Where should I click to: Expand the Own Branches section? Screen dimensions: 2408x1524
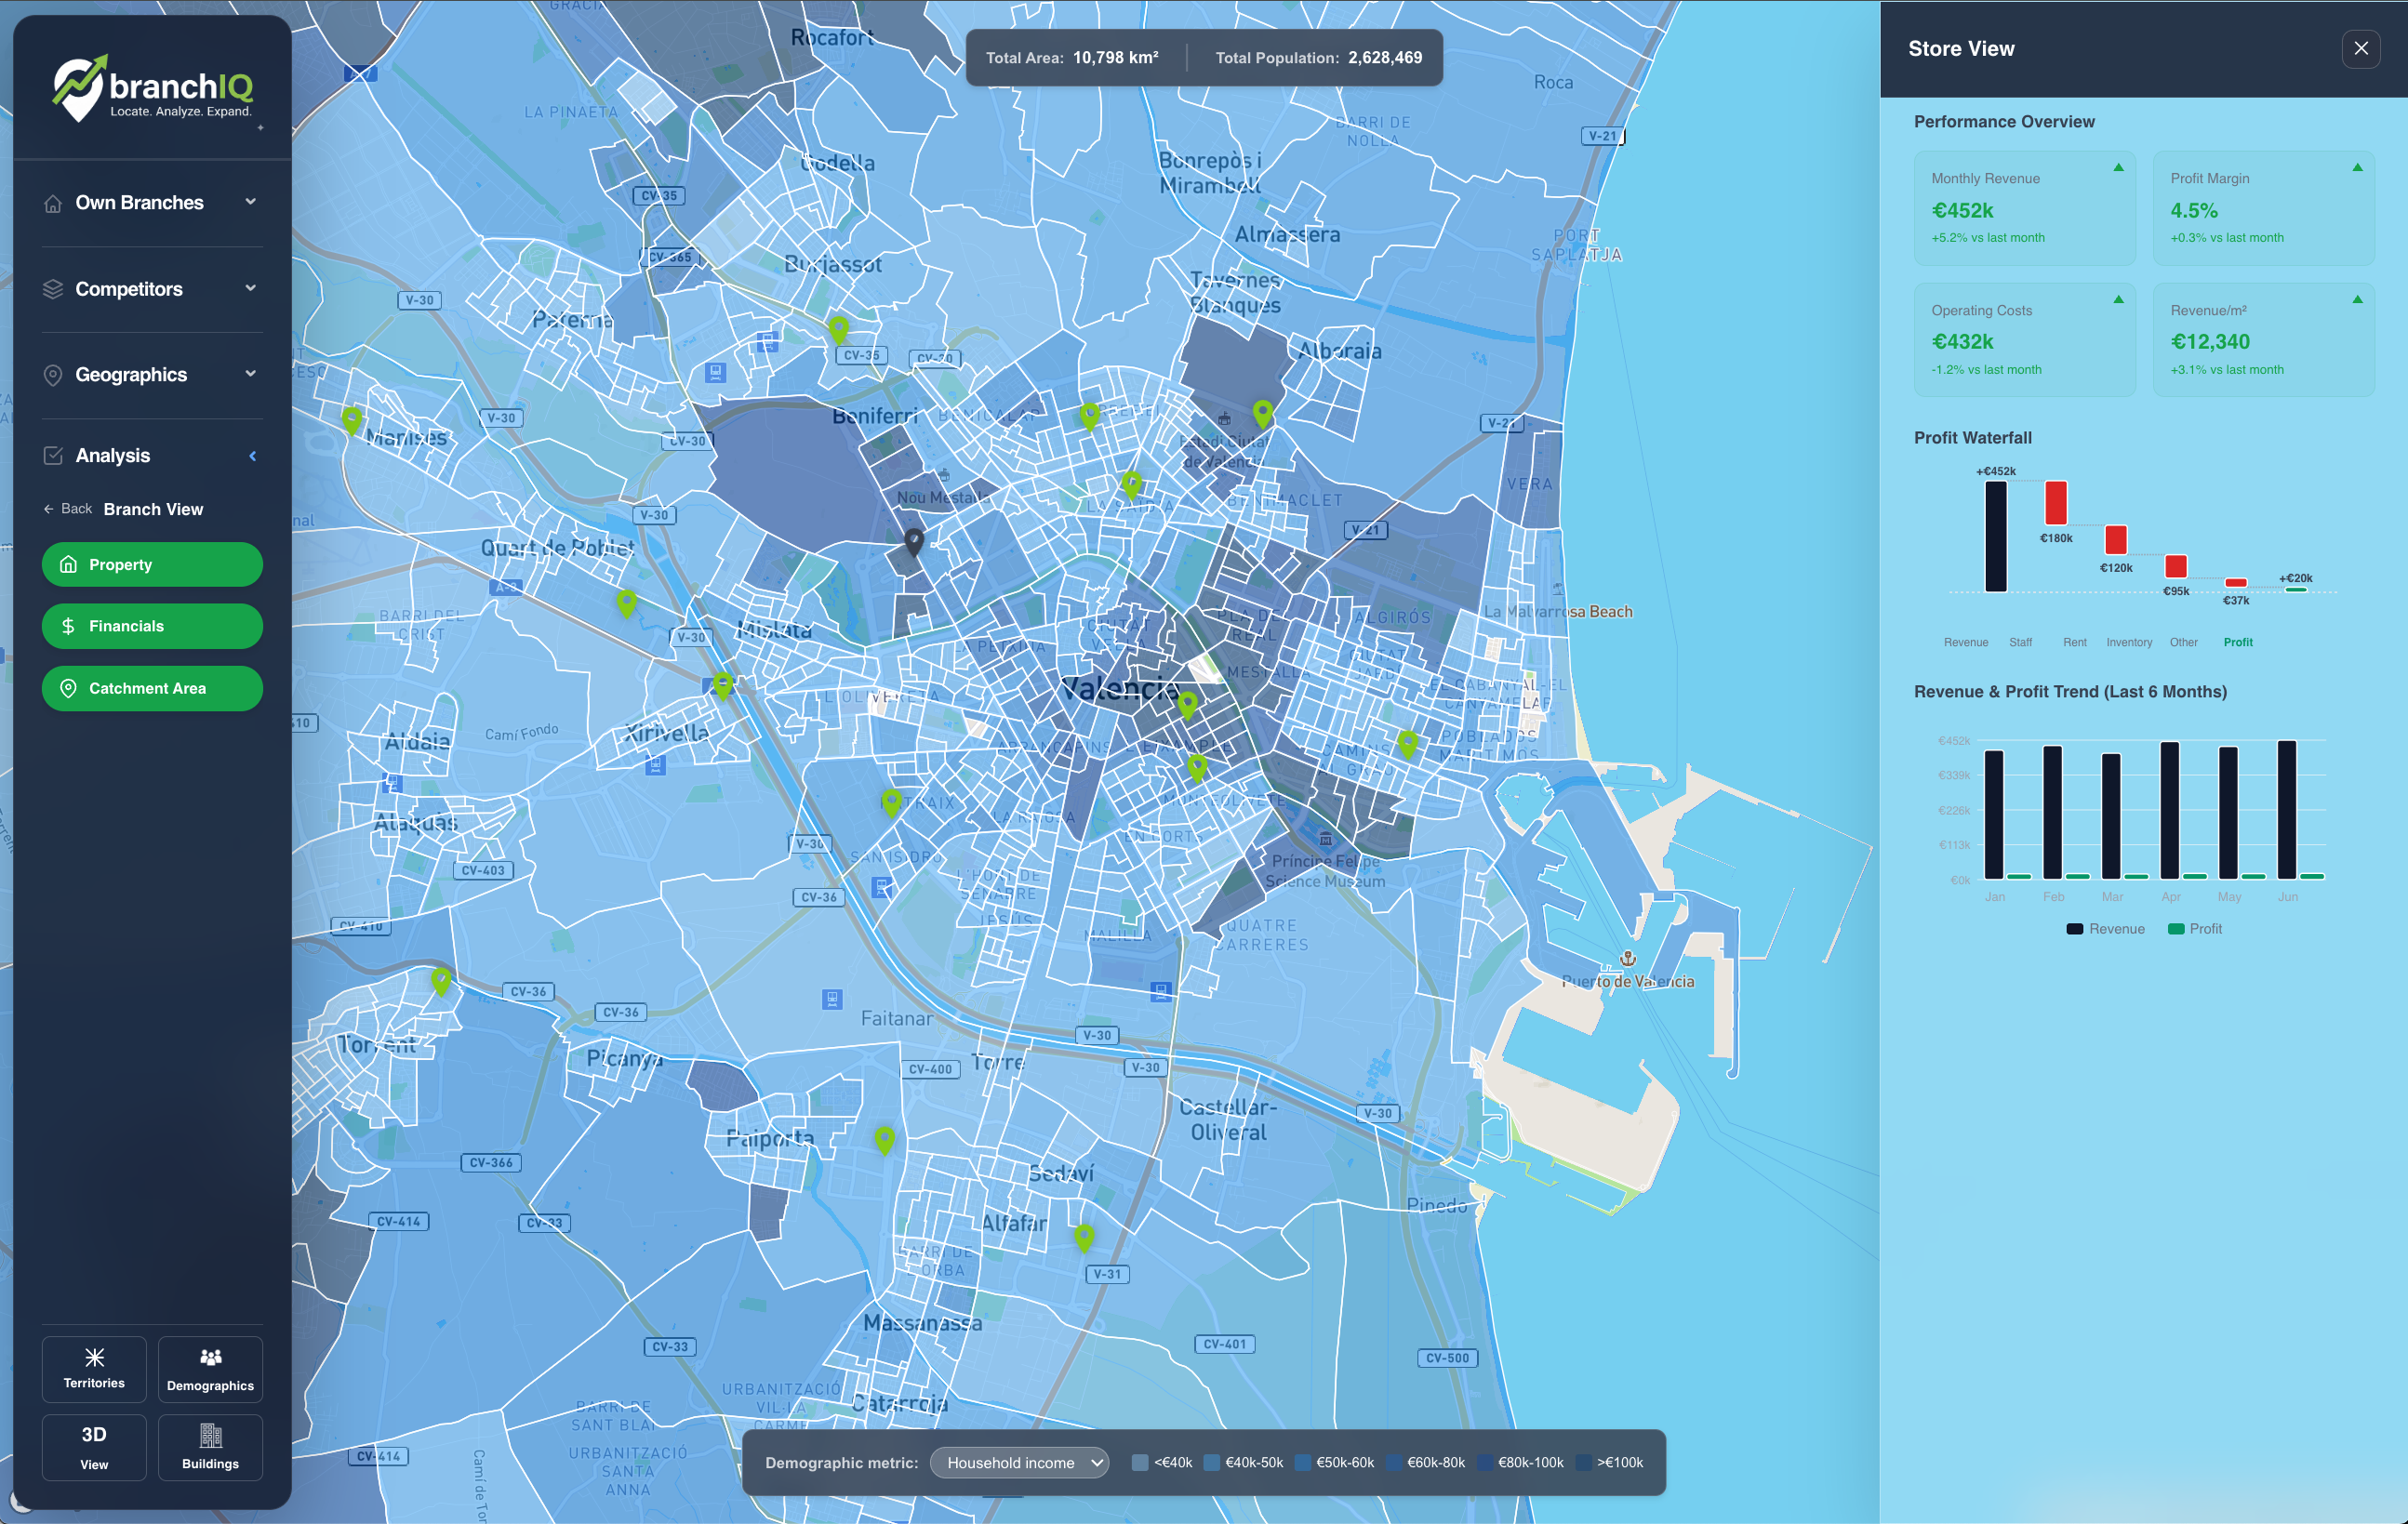click(250, 202)
